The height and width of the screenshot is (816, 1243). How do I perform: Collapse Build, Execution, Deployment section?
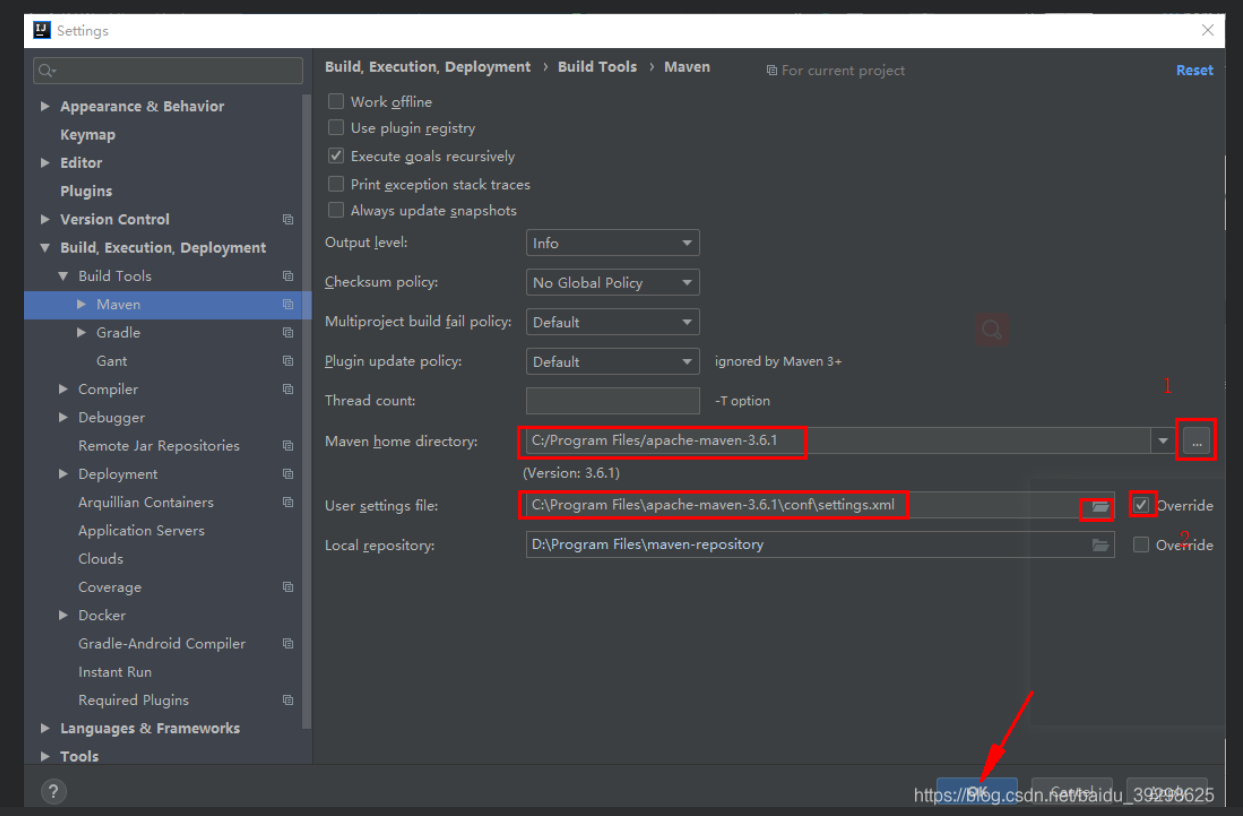(45, 247)
